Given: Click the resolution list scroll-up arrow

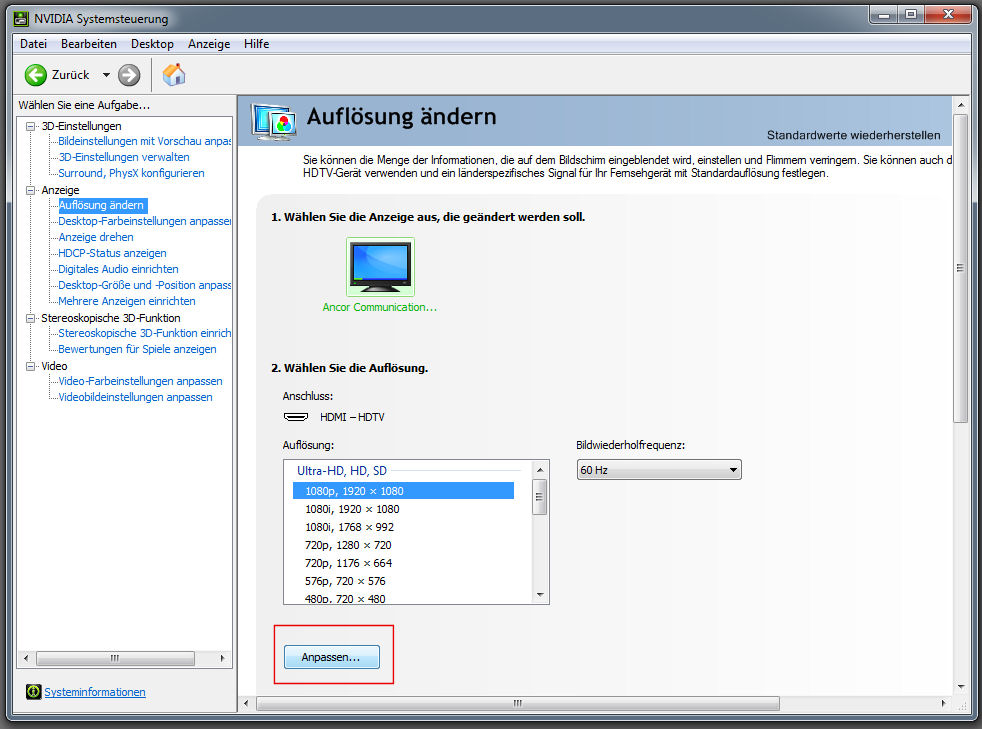Looking at the screenshot, I should click(x=540, y=470).
